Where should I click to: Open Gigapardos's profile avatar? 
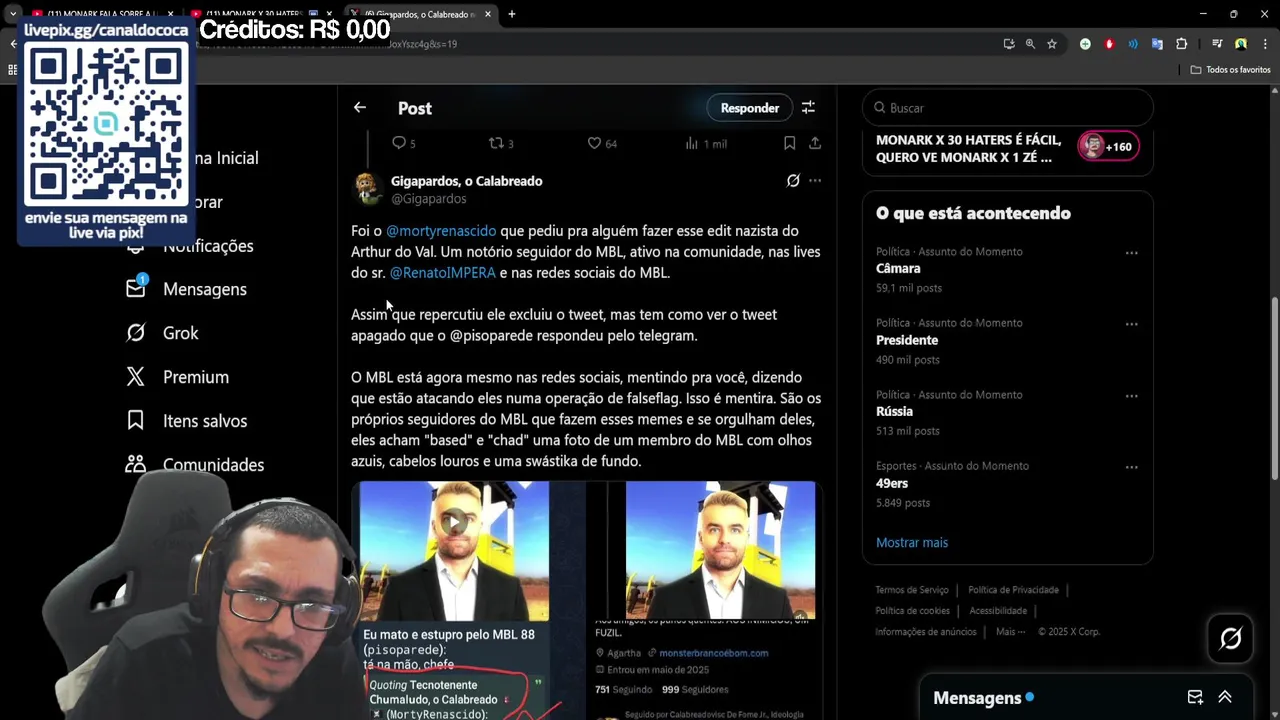[x=367, y=188]
